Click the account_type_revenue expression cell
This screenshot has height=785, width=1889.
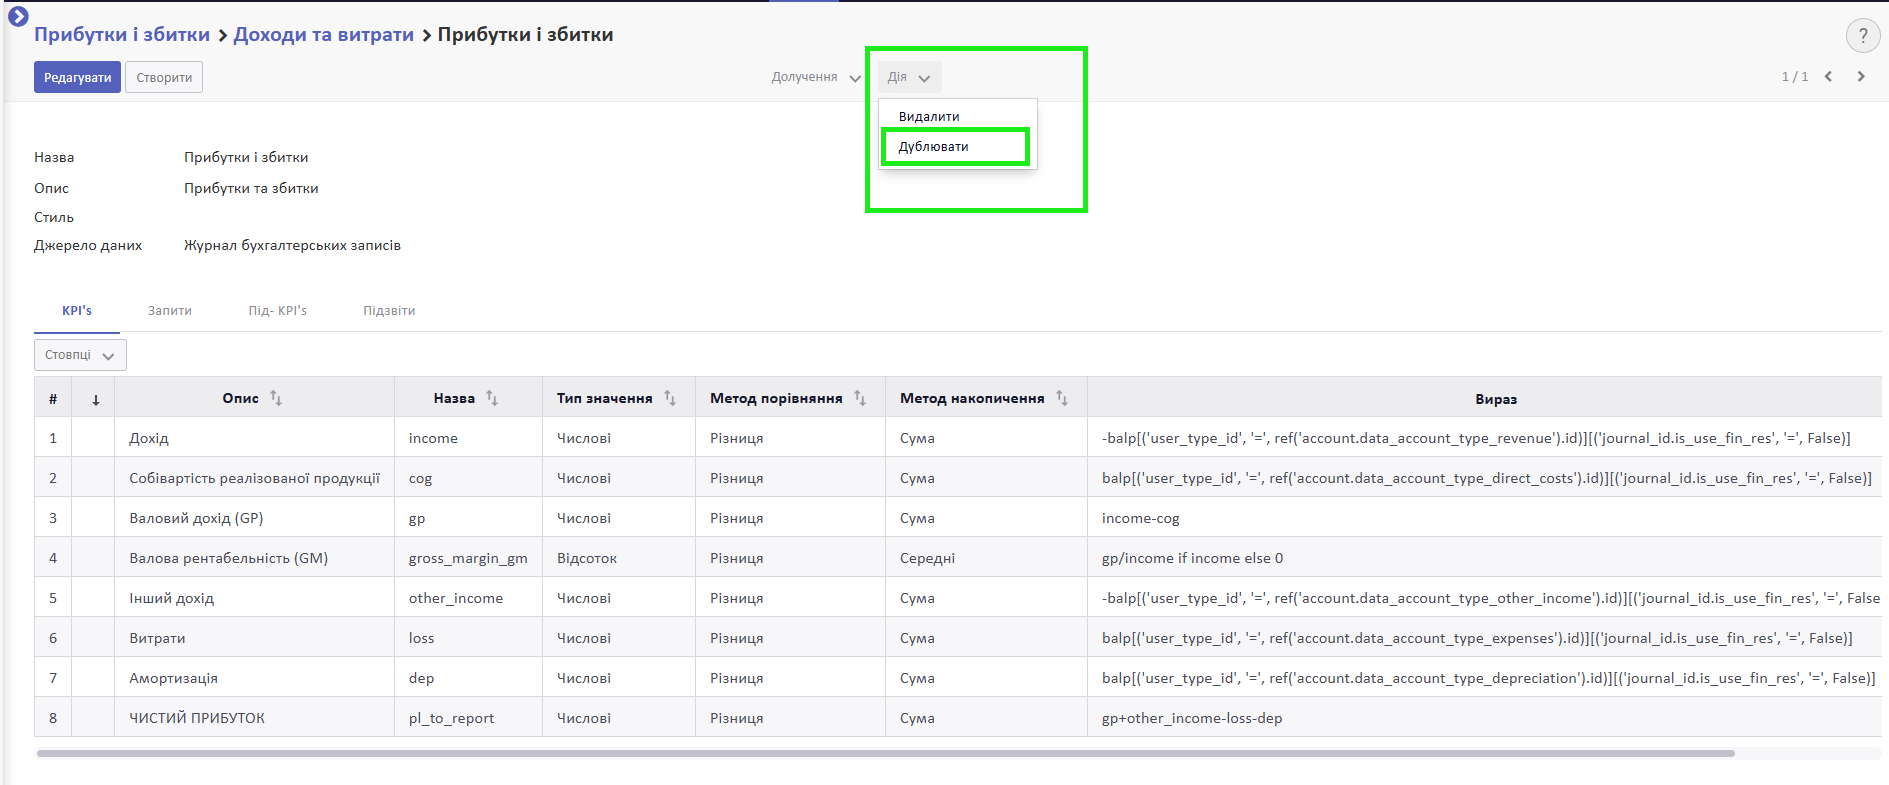click(1484, 438)
